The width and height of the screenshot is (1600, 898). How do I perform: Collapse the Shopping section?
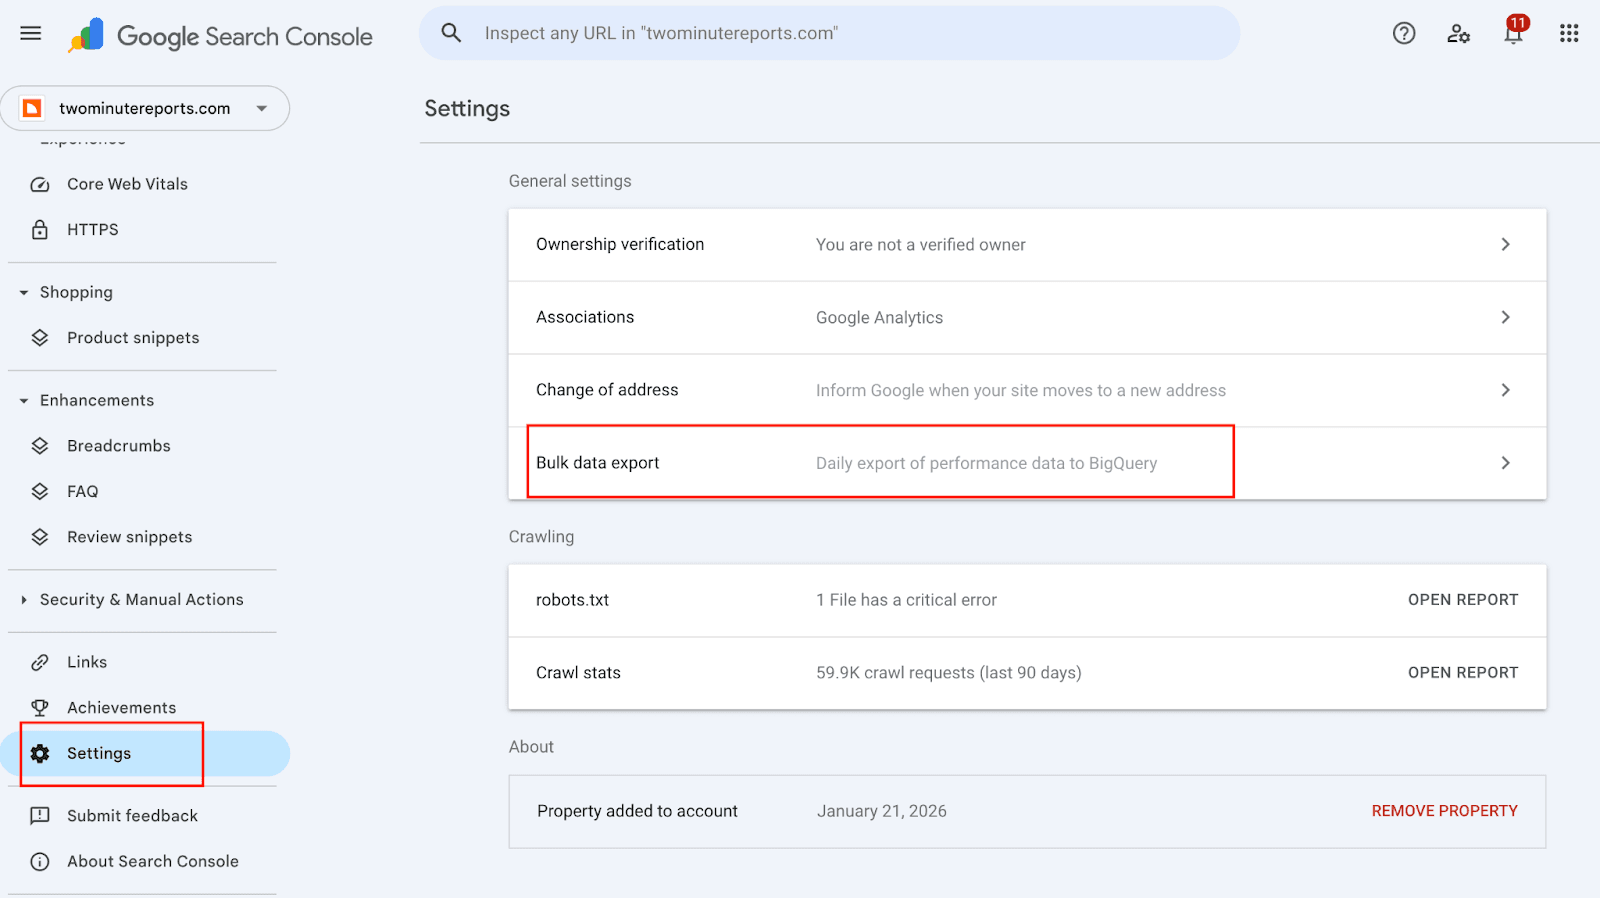point(24,293)
